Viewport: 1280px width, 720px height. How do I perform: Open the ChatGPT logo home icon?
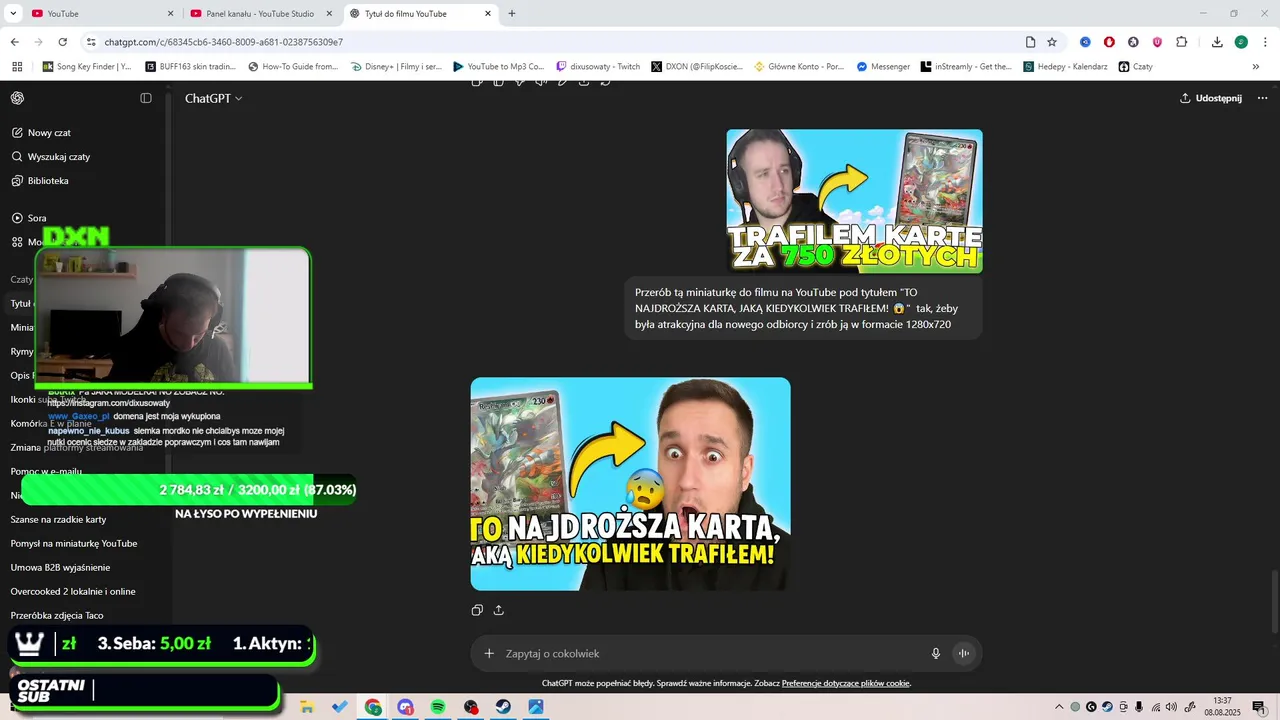point(17,98)
